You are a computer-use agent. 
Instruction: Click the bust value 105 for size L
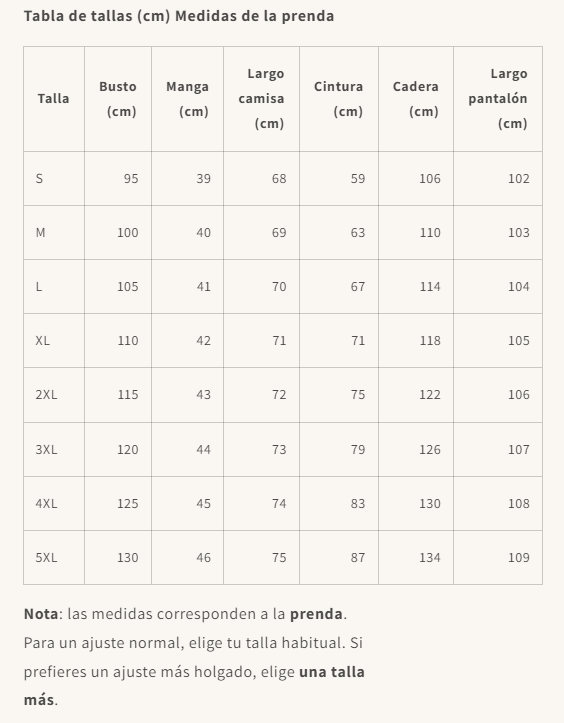pos(128,287)
